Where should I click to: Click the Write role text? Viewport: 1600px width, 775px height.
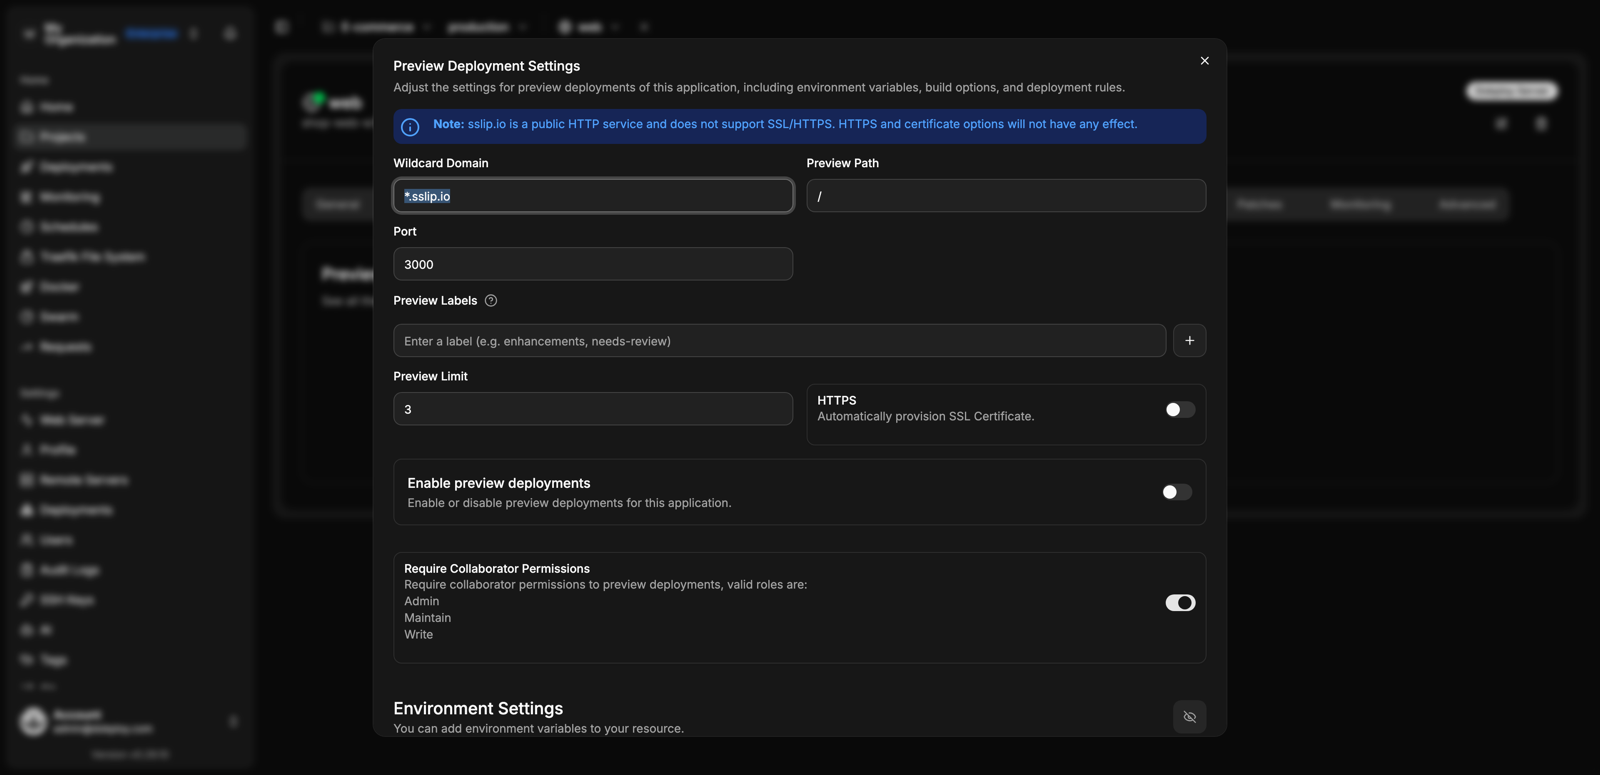point(418,634)
